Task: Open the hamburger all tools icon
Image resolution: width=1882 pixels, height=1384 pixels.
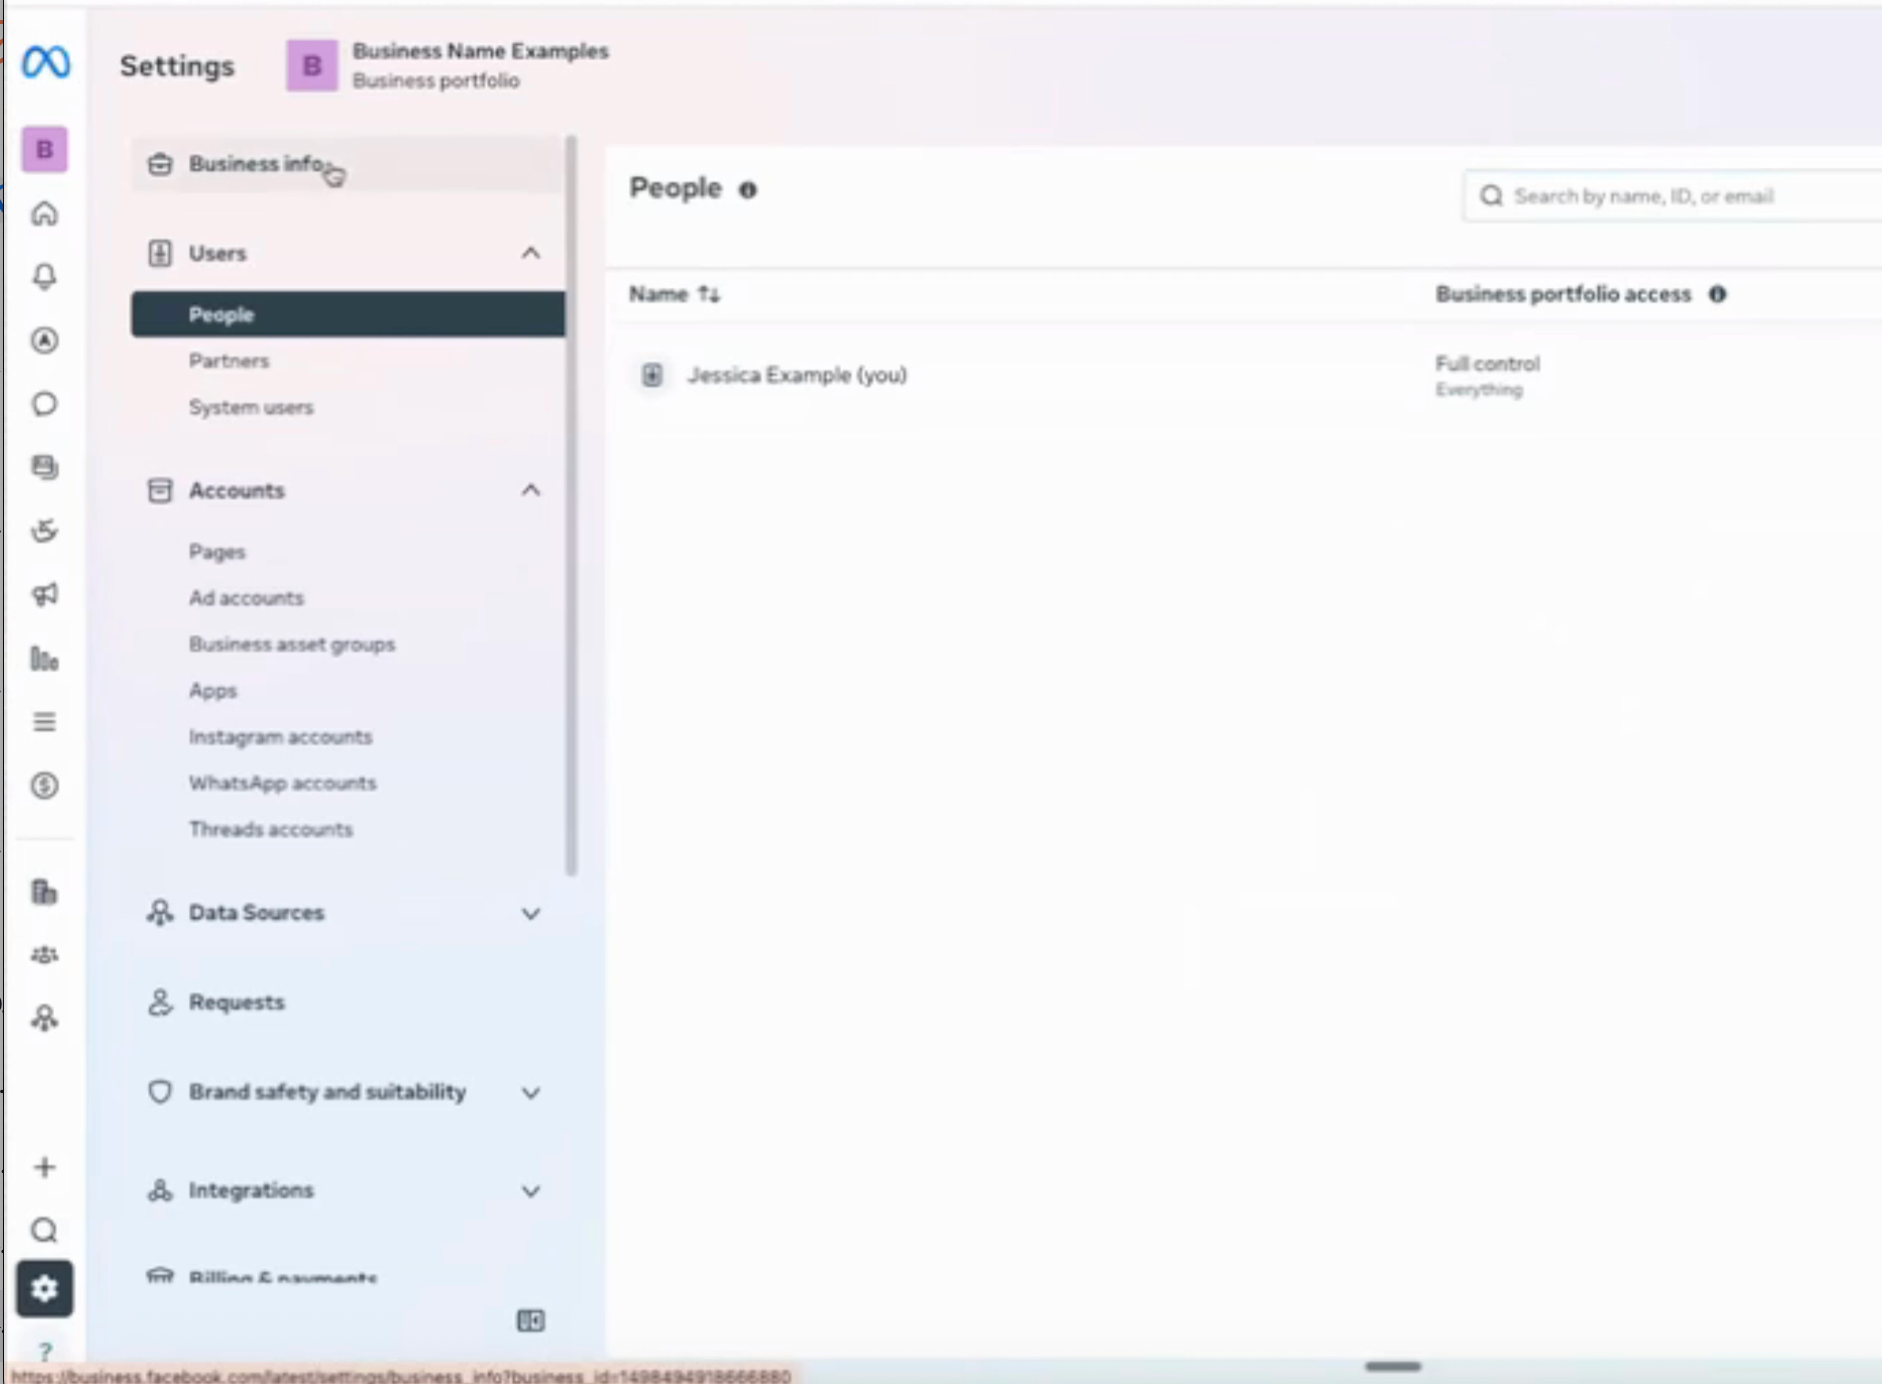Action: [x=44, y=722]
